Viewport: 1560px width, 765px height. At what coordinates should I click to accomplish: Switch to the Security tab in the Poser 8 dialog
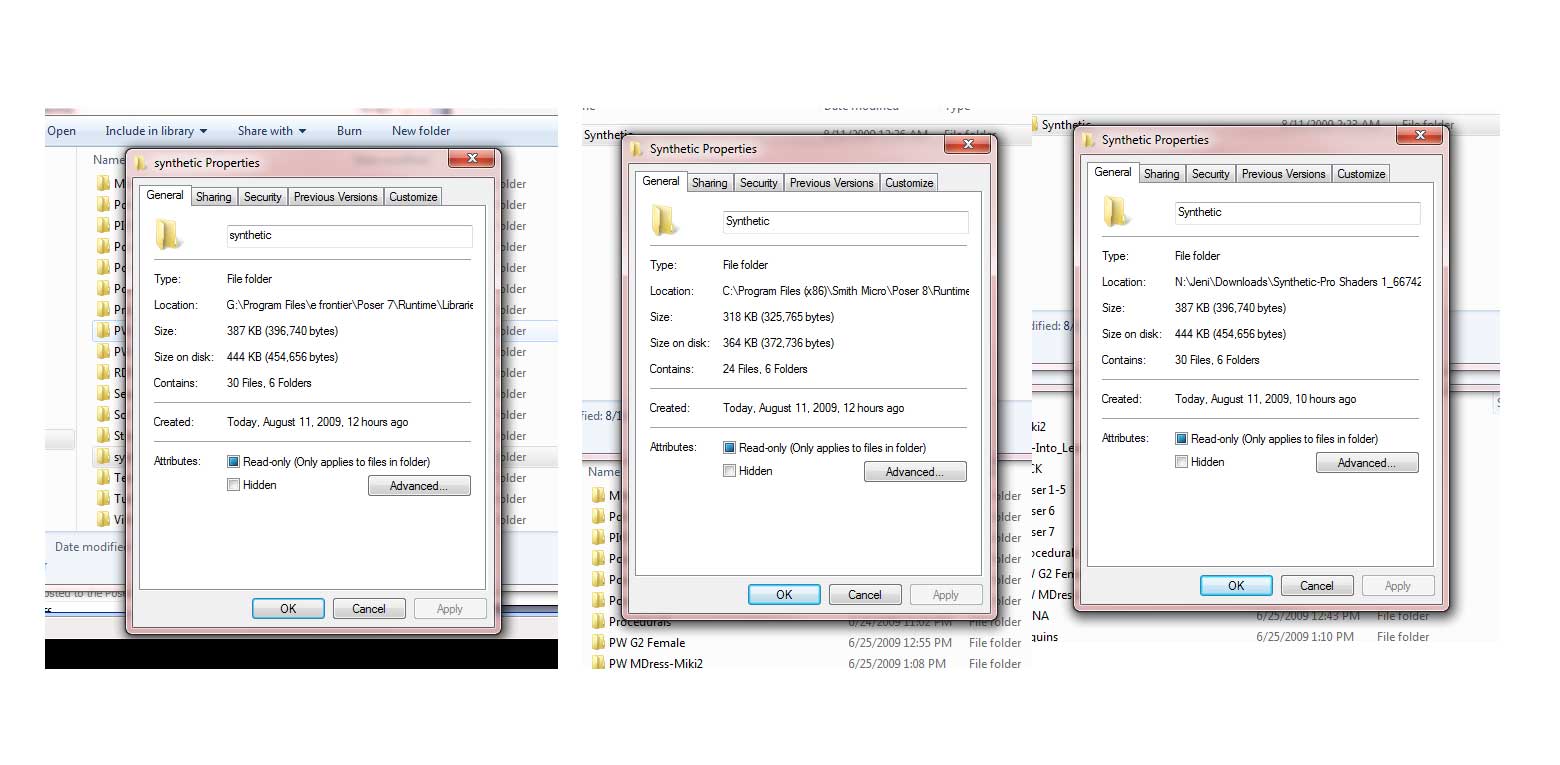point(759,183)
